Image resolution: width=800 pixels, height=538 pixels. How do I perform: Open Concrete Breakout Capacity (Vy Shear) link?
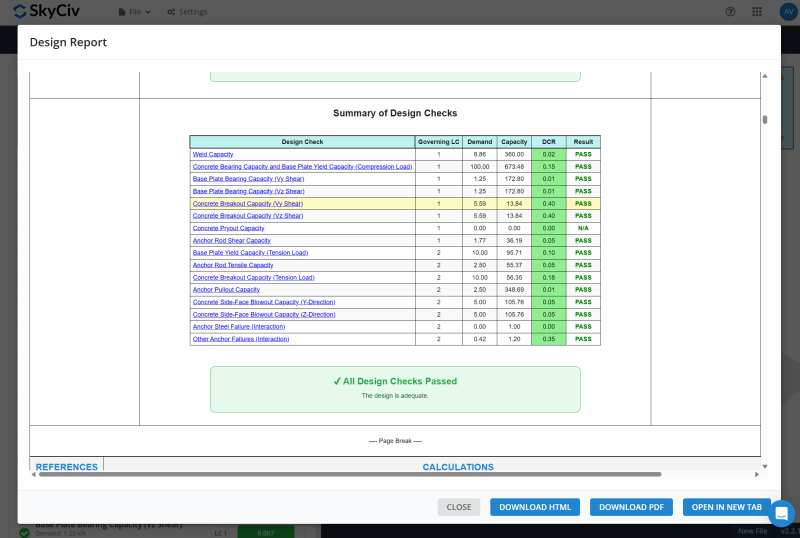(247, 204)
